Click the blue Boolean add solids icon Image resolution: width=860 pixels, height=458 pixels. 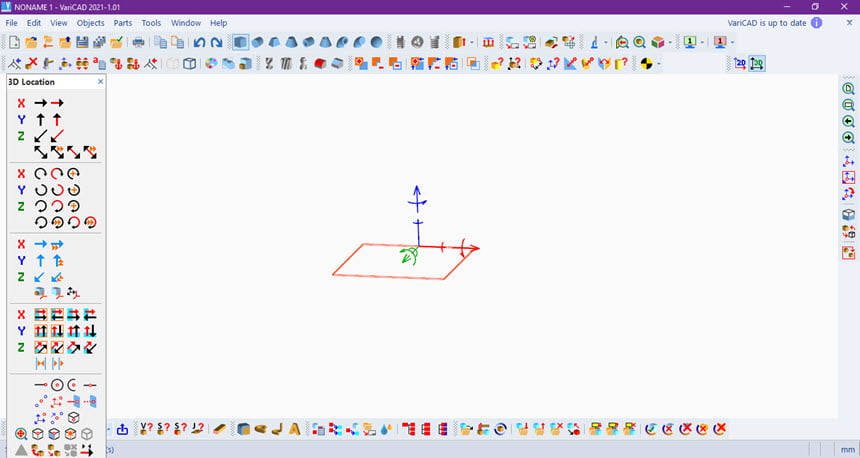[360, 64]
